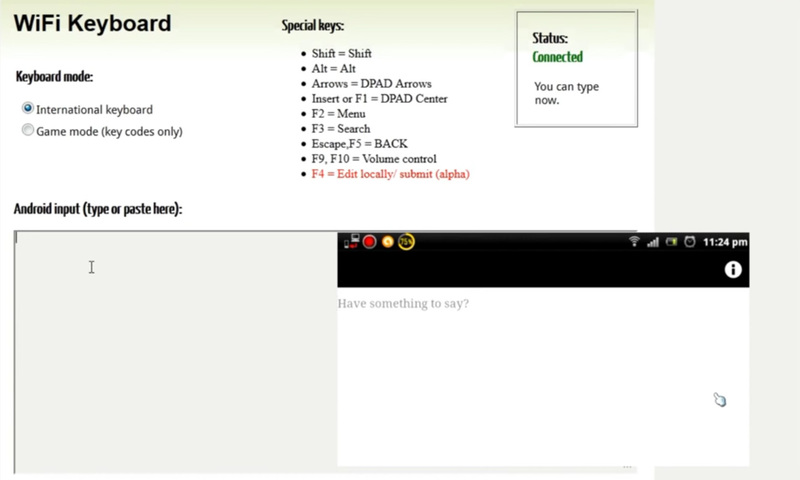
Task: Tap the 11:24 pm clock on the phone
Action: pyautogui.click(x=725, y=242)
